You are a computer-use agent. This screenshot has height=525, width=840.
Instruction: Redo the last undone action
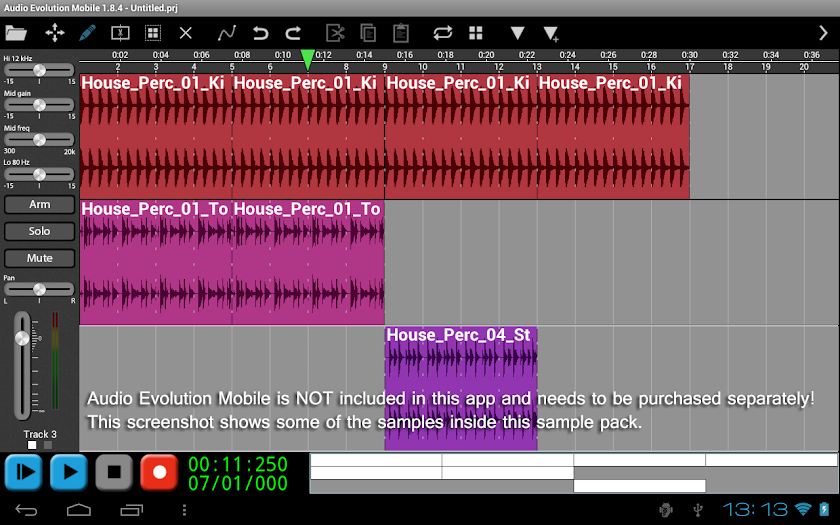pos(293,33)
